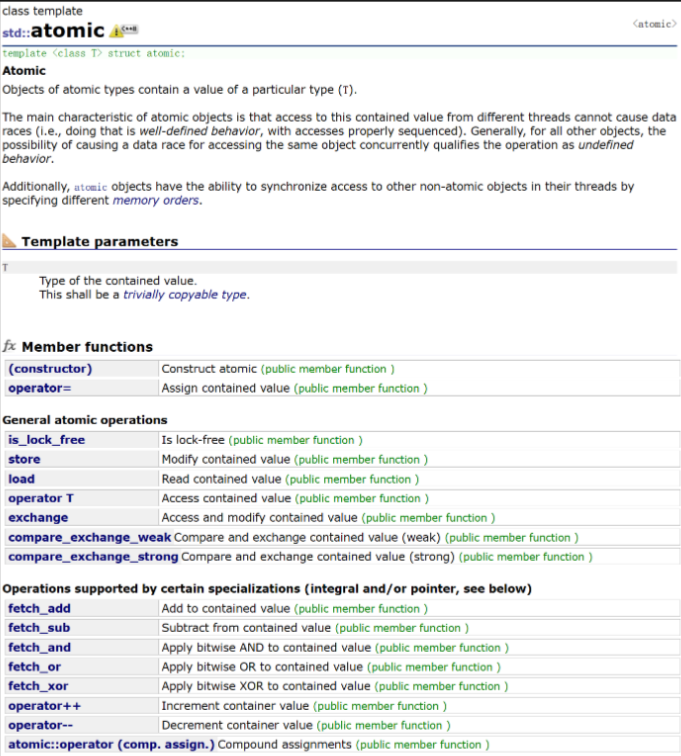
Task: Open the is_lock_free link
Action: point(46,440)
